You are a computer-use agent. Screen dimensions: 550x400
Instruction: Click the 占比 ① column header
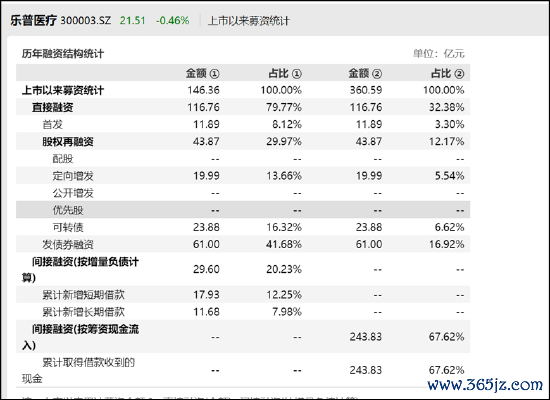[285, 73]
